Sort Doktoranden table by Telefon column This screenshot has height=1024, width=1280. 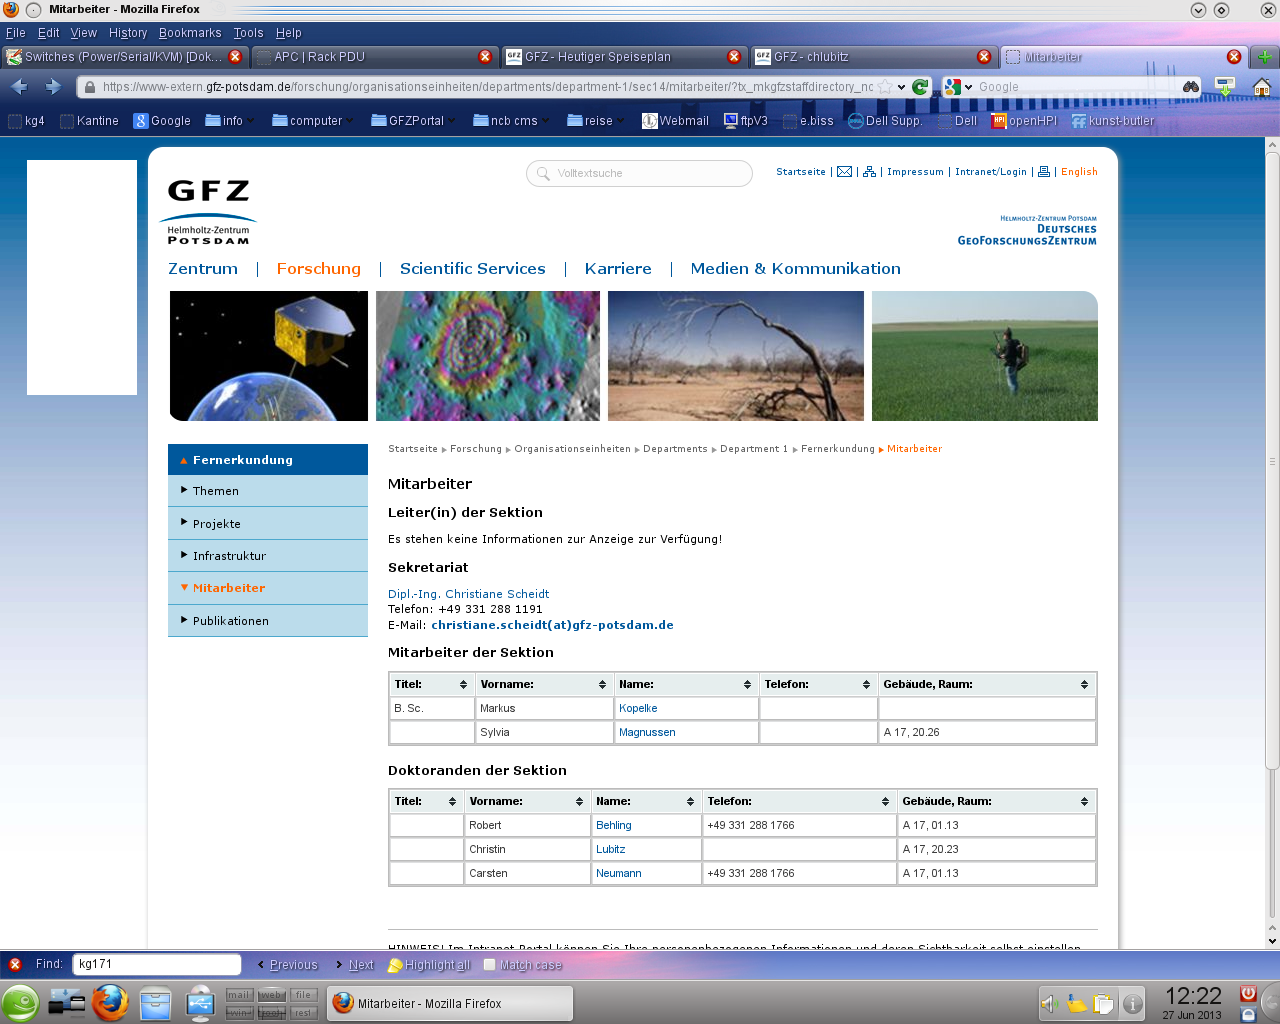[x=799, y=801]
